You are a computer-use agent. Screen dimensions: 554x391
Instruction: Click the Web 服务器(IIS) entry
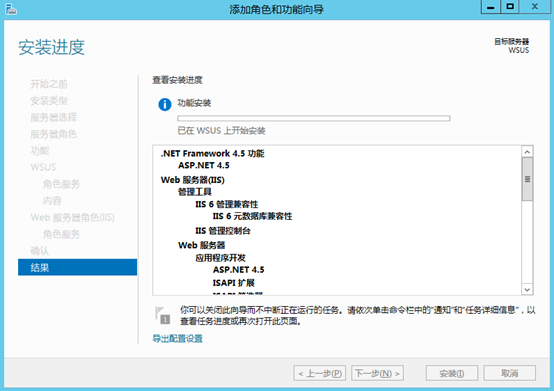[193, 180]
